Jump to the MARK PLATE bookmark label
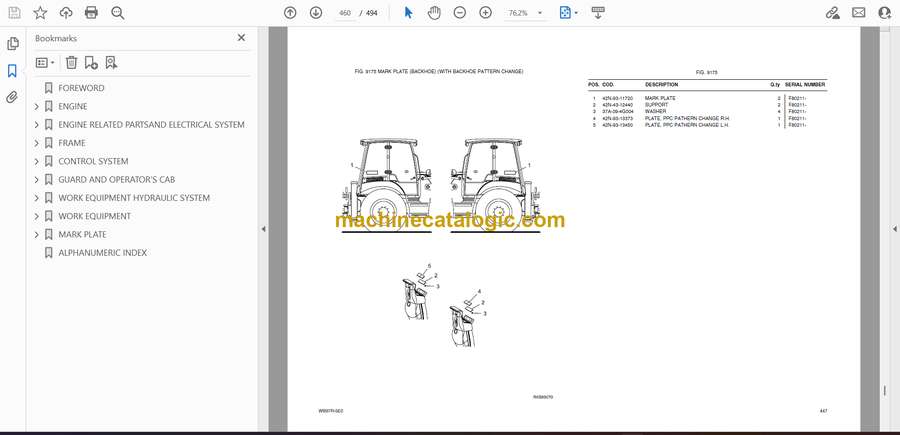 [82, 234]
